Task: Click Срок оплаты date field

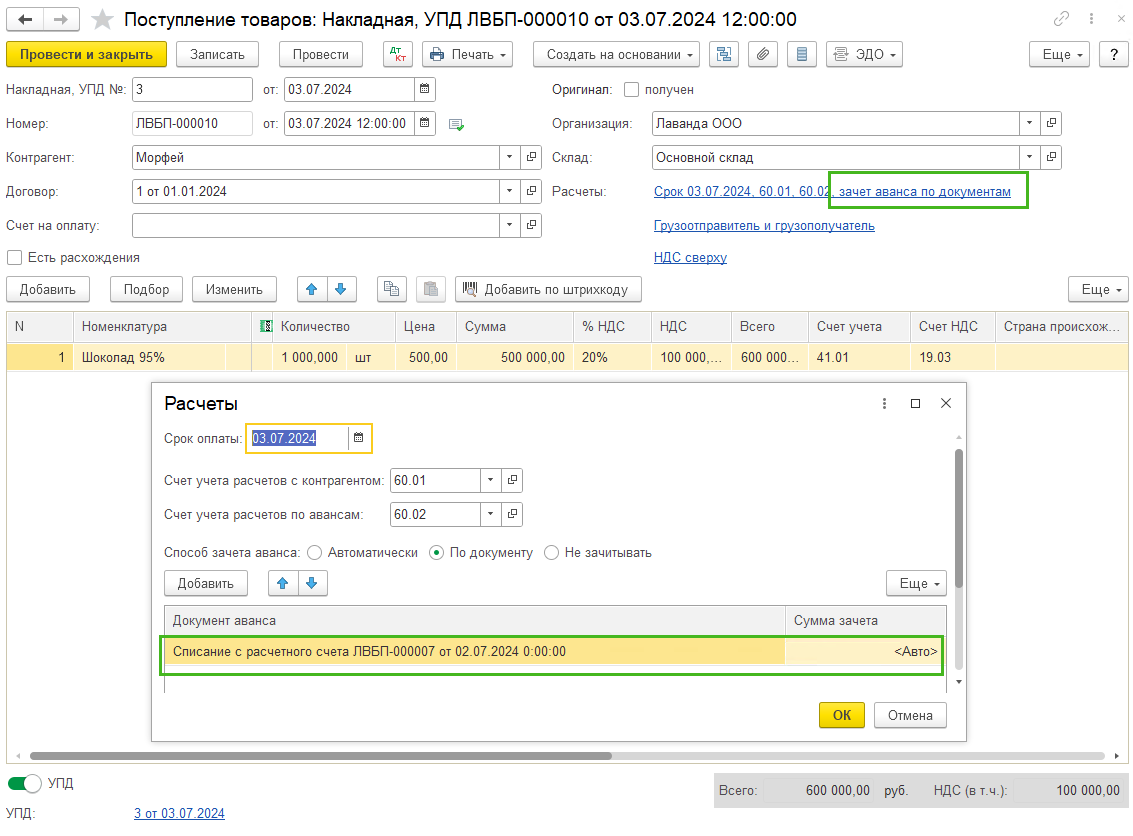Action: click(x=297, y=438)
